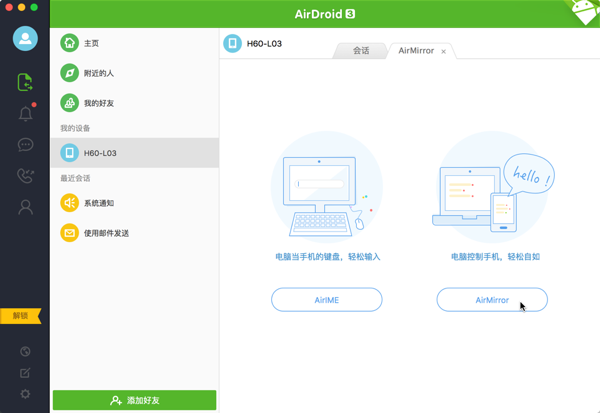Open the messages chat bubble icon
Image resolution: width=600 pixels, height=413 pixels.
(x=25, y=145)
